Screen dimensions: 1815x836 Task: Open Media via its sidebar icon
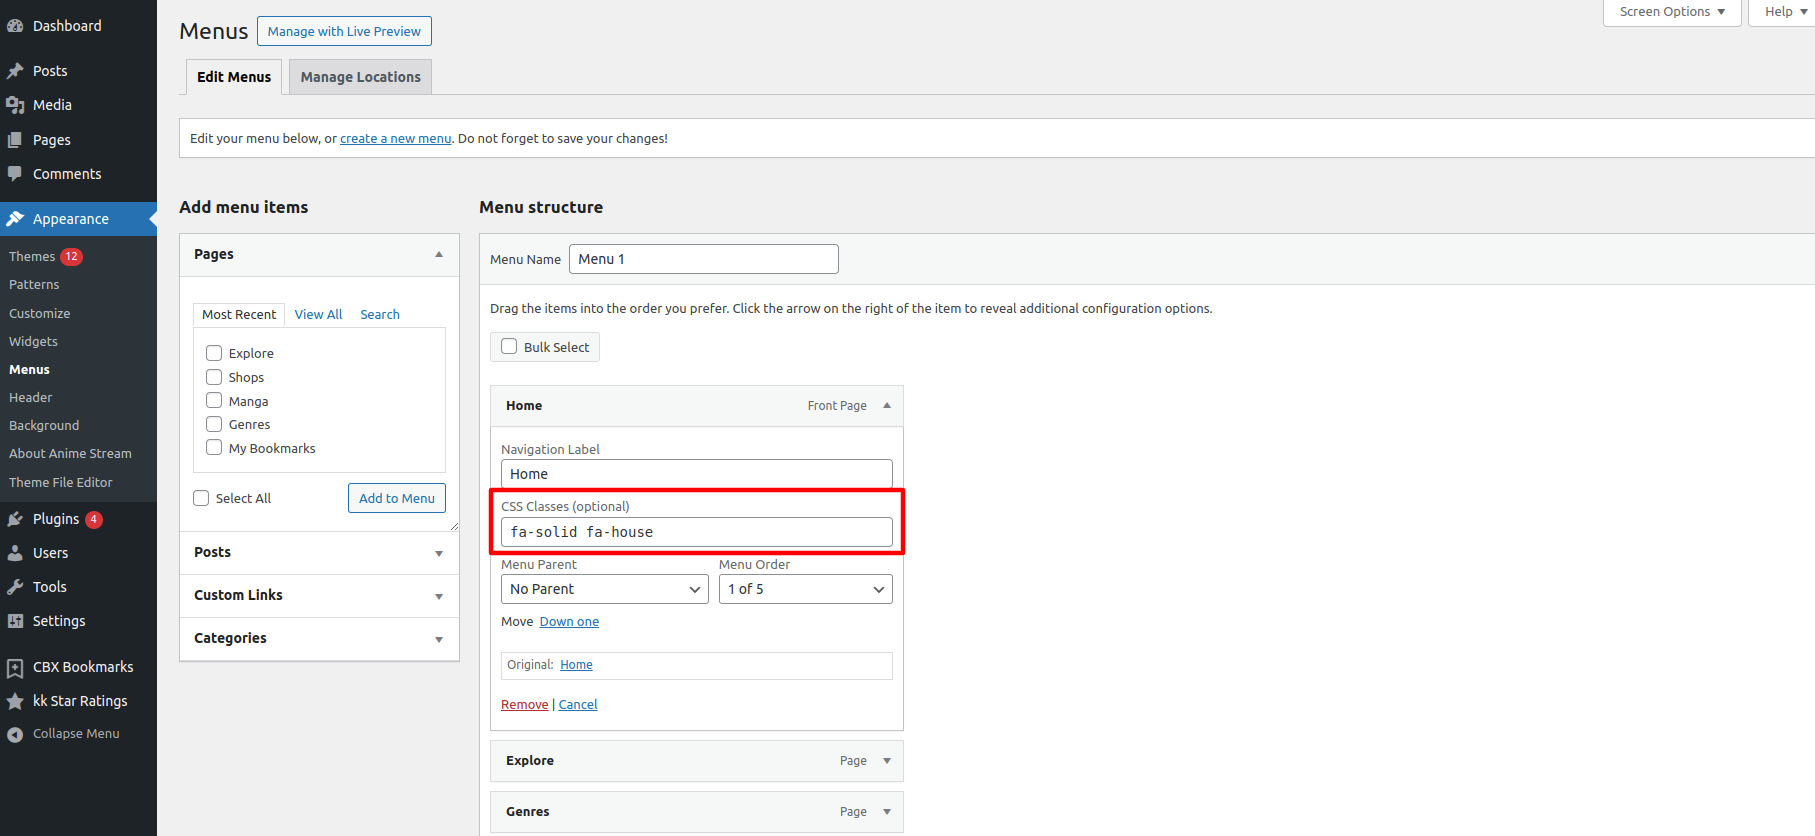pos(15,105)
